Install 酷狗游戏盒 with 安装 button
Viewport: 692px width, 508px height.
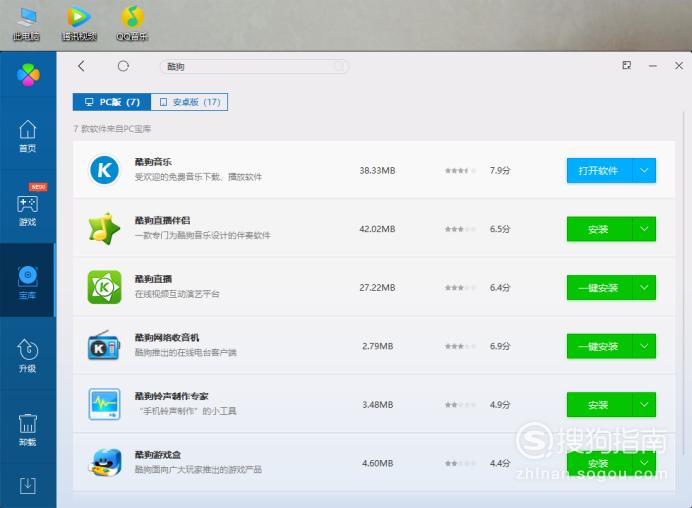599,463
